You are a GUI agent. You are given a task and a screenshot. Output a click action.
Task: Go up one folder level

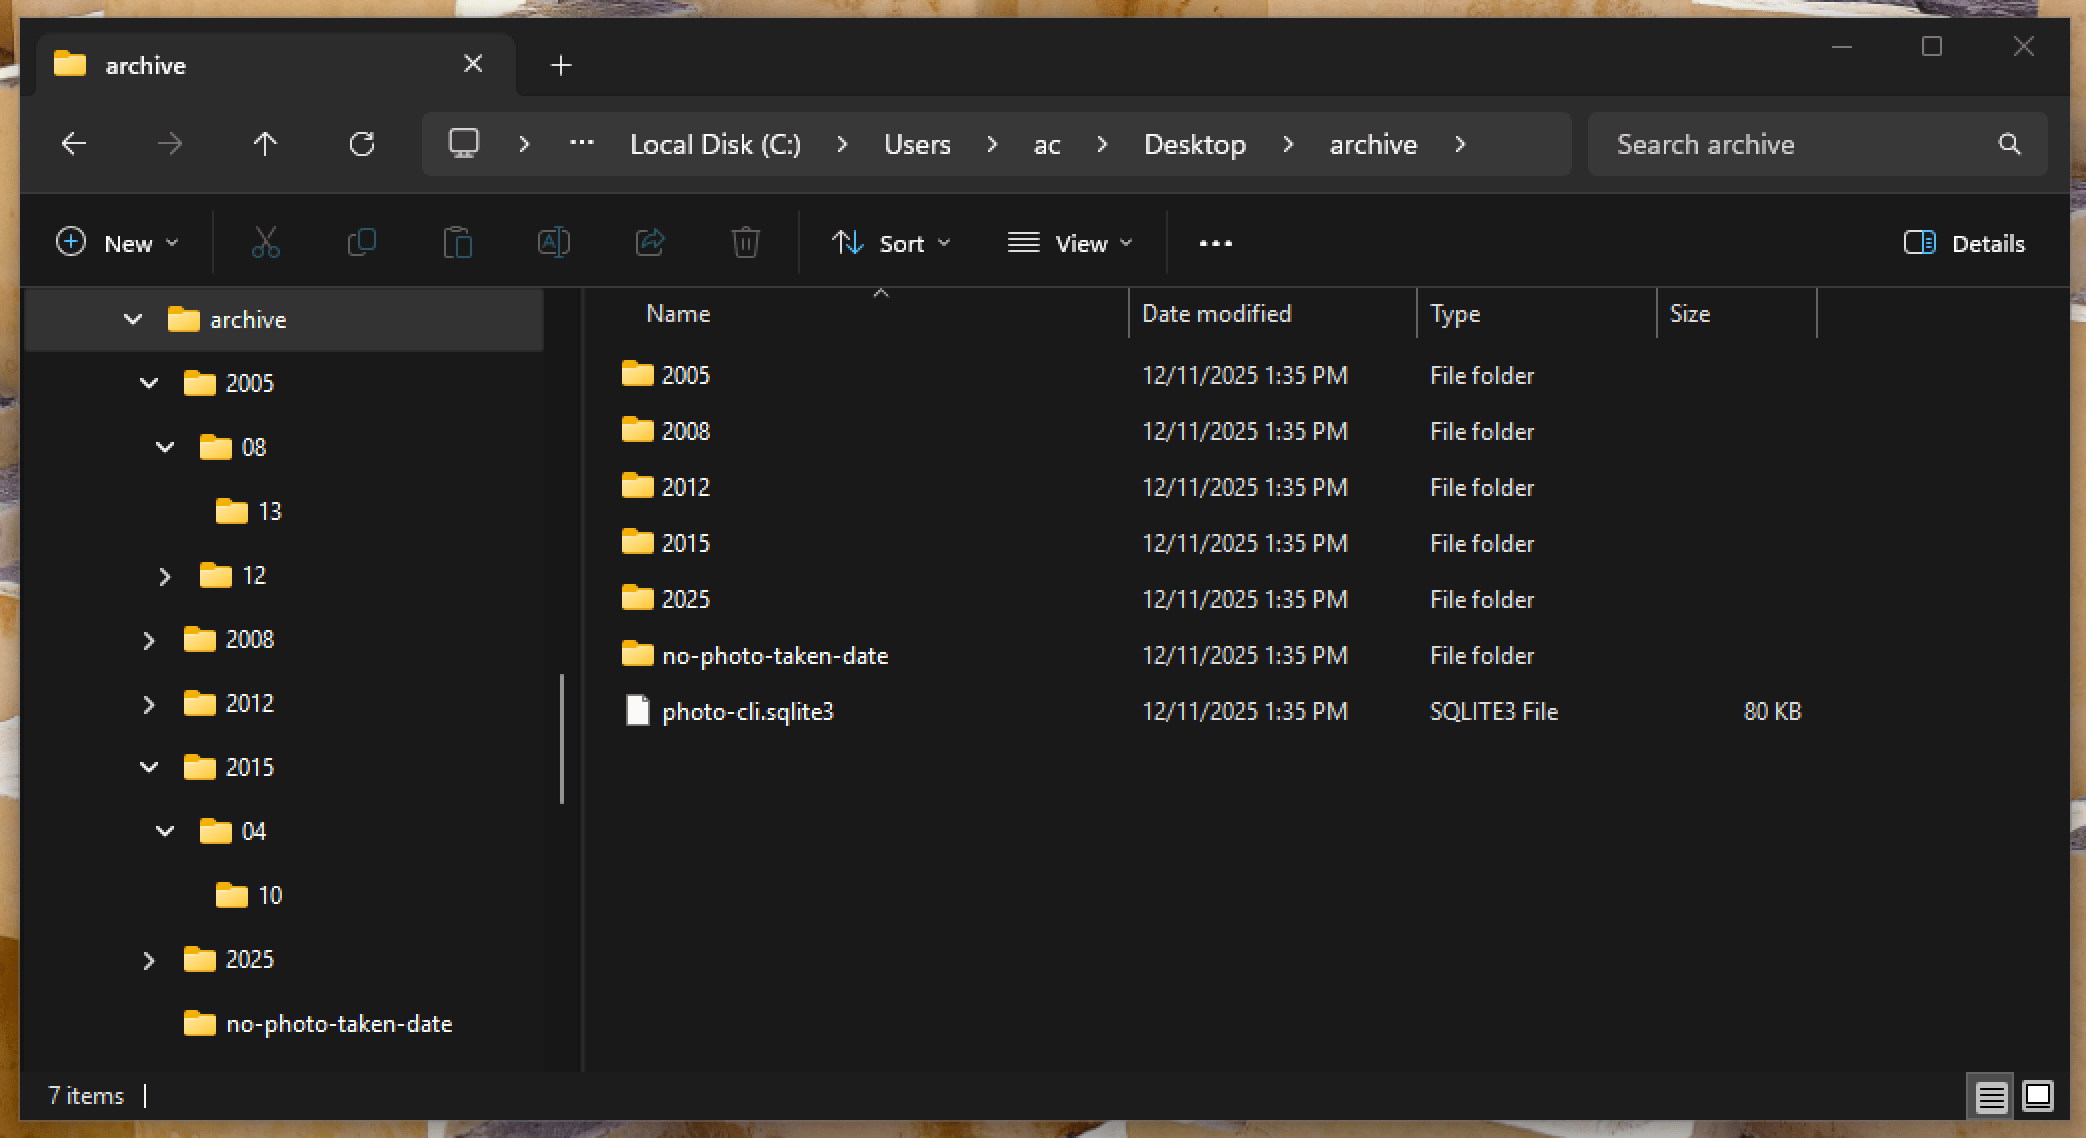pyautogui.click(x=265, y=144)
